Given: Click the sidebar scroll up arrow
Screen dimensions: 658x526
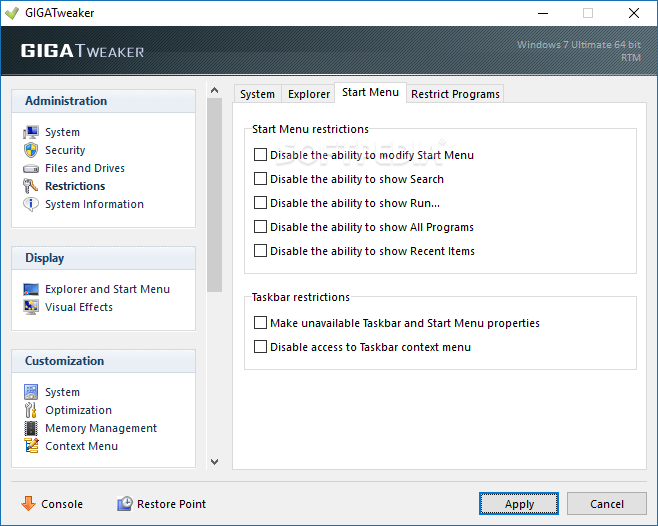Looking at the screenshot, I should (214, 90).
